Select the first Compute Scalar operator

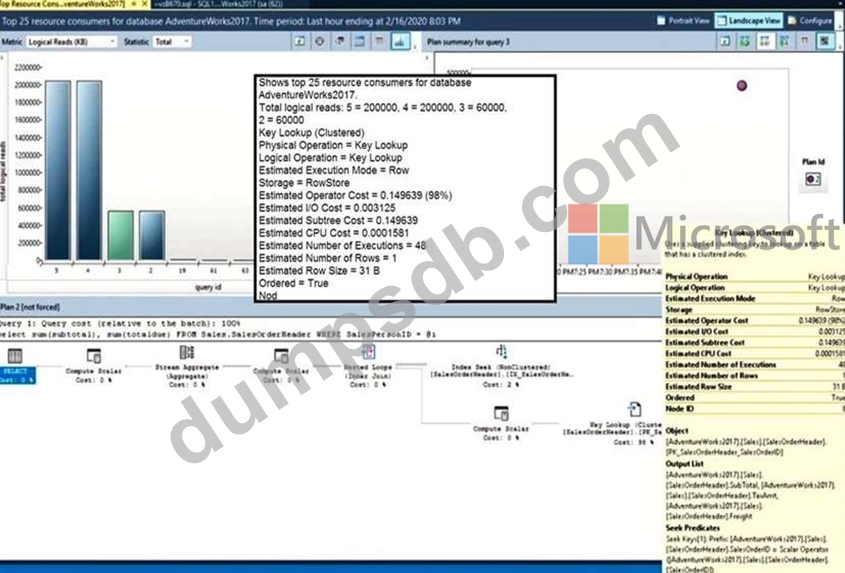[93, 356]
